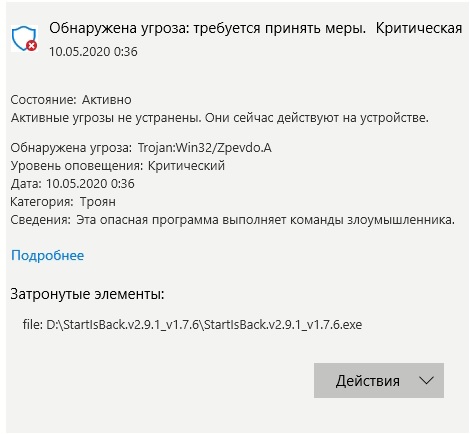The image size is (470, 434).
Task: Open the Подробнее link
Action: pos(47,255)
